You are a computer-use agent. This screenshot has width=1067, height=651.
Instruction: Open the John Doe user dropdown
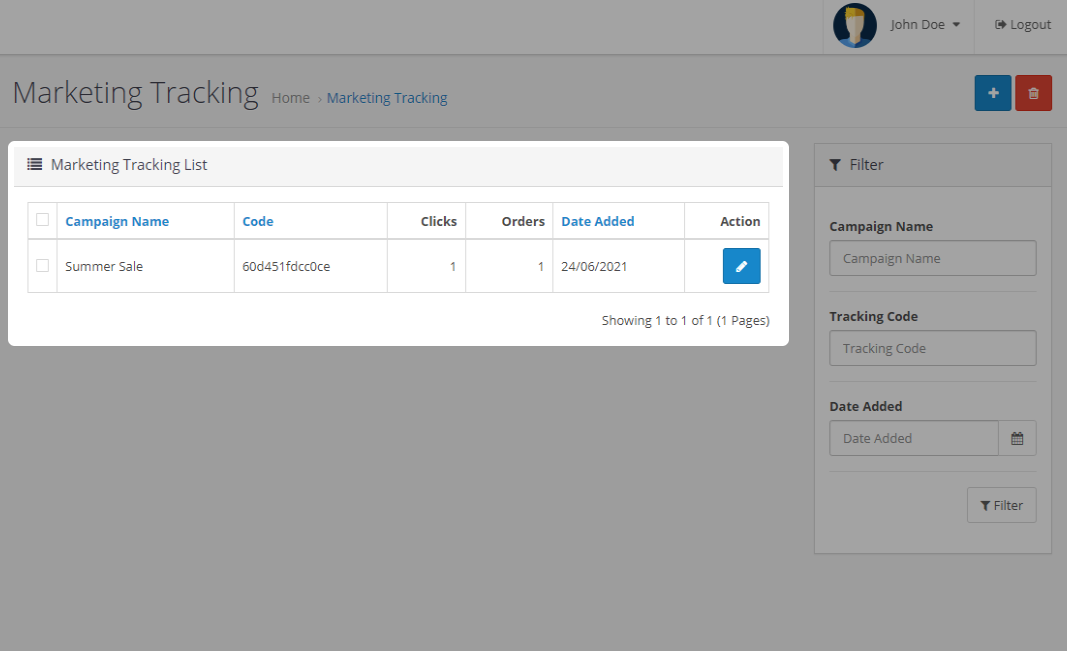click(x=925, y=25)
